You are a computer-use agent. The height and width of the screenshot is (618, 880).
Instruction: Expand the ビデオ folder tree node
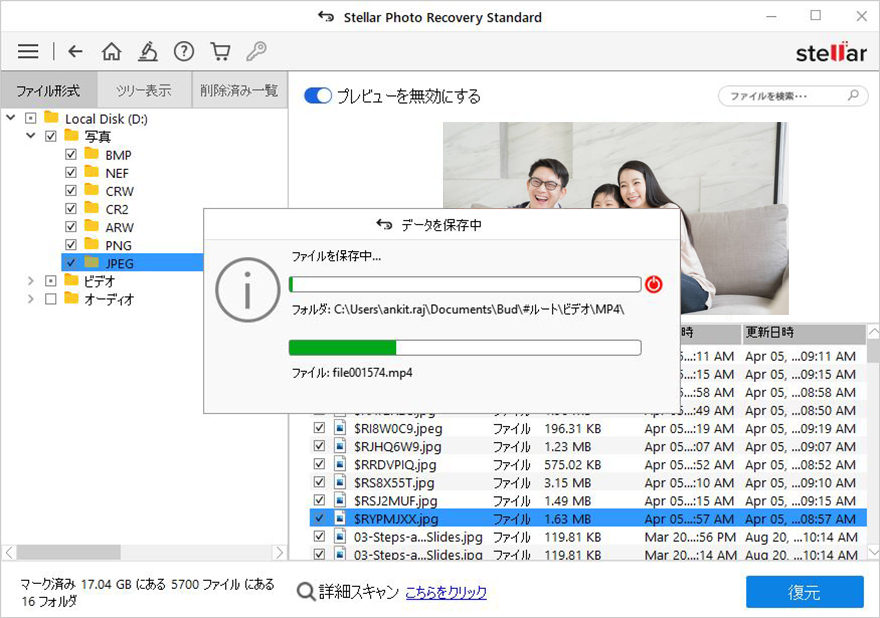(x=31, y=281)
